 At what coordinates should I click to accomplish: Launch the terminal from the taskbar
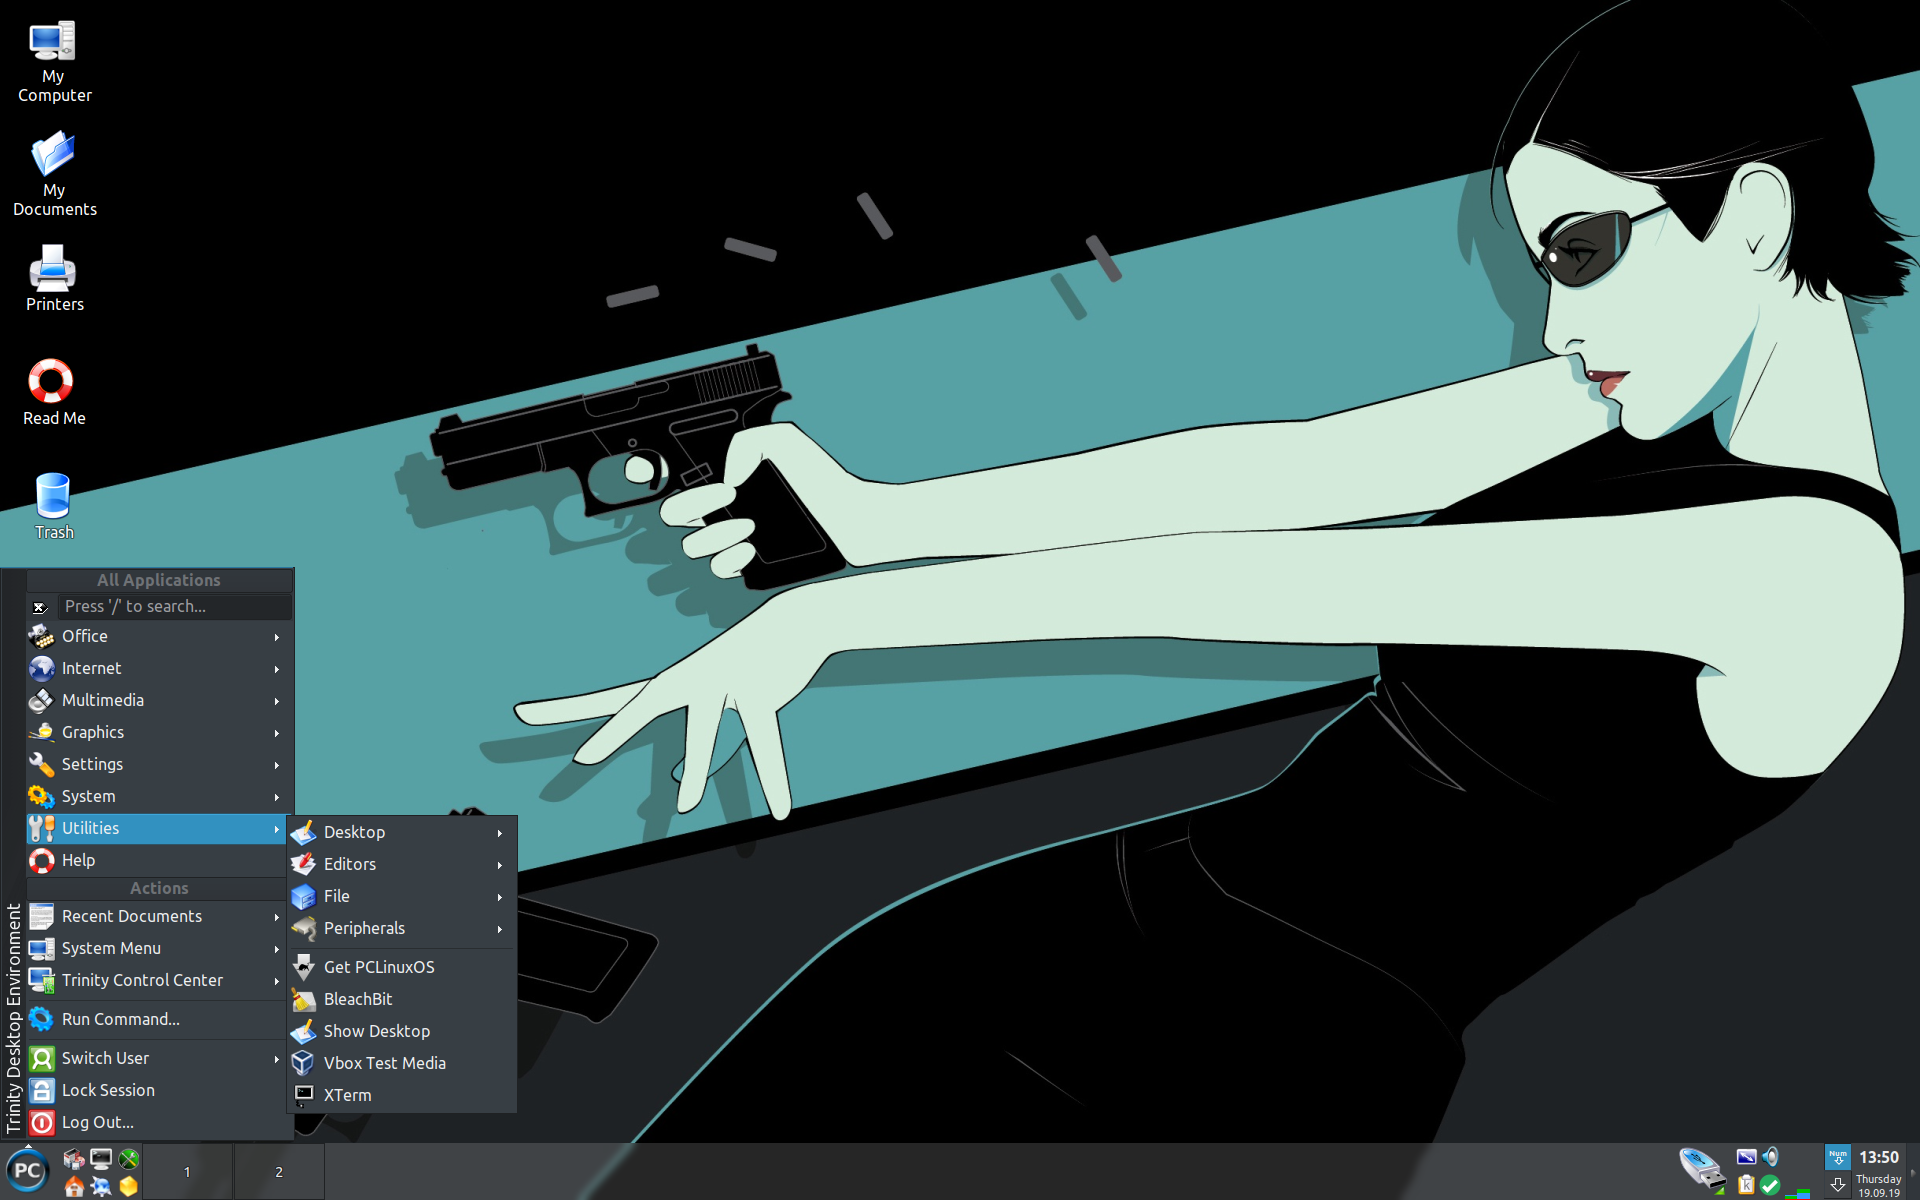click(x=100, y=1157)
